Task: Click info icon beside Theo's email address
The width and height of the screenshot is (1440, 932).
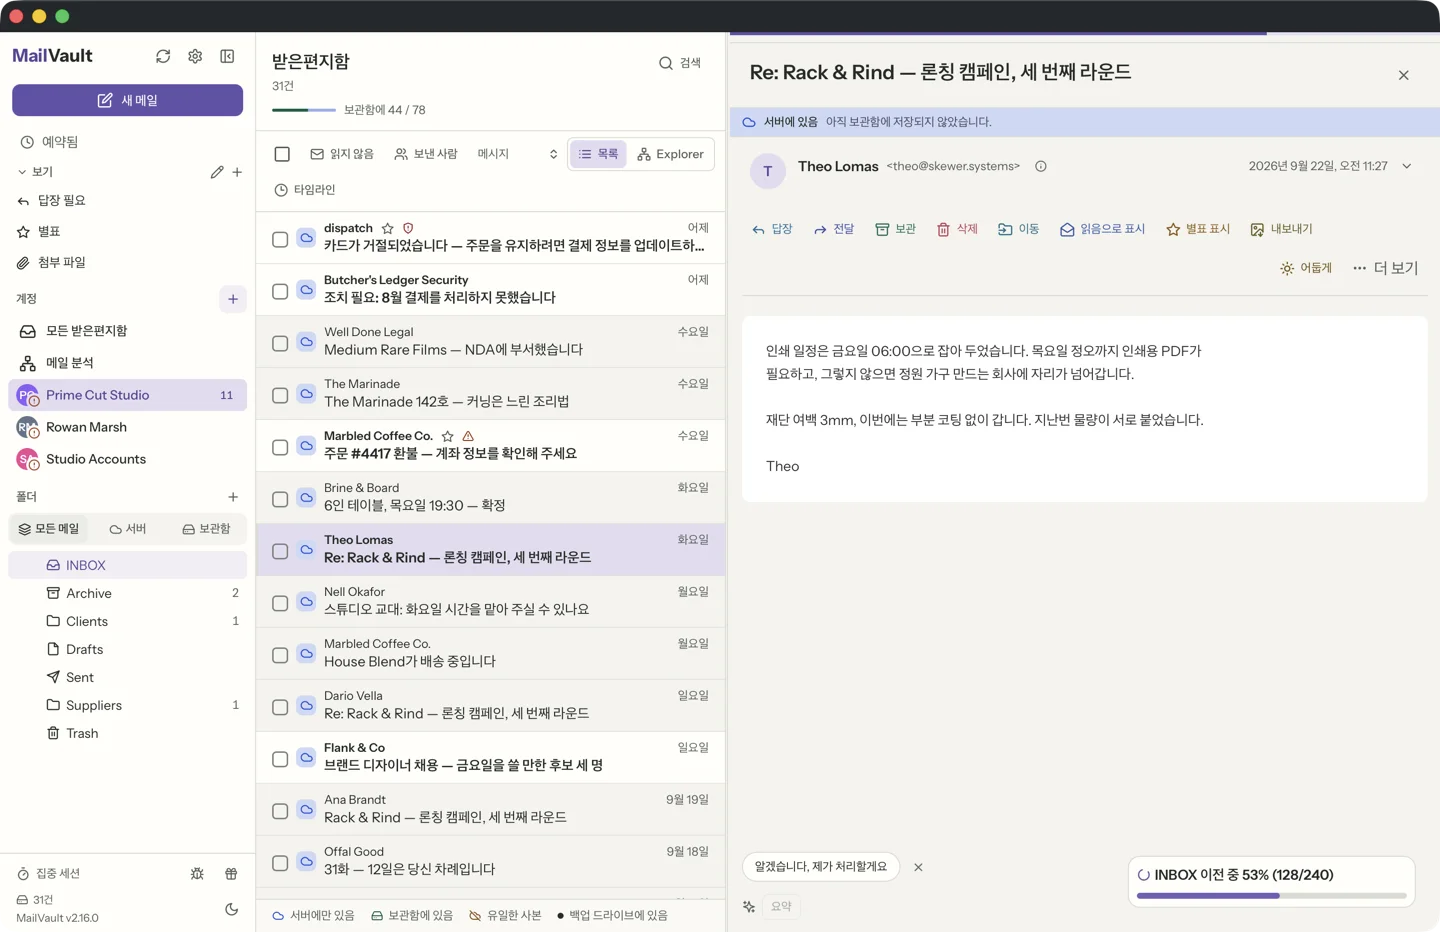Action: (1041, 166)
